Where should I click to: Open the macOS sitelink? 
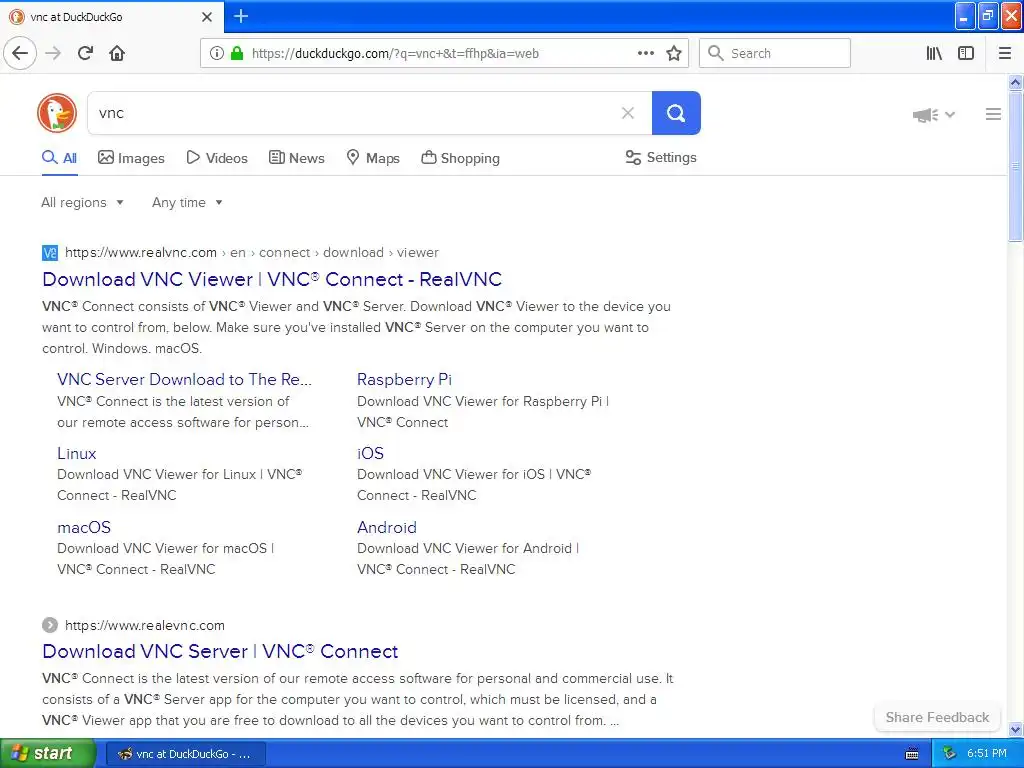click(84, 527)
